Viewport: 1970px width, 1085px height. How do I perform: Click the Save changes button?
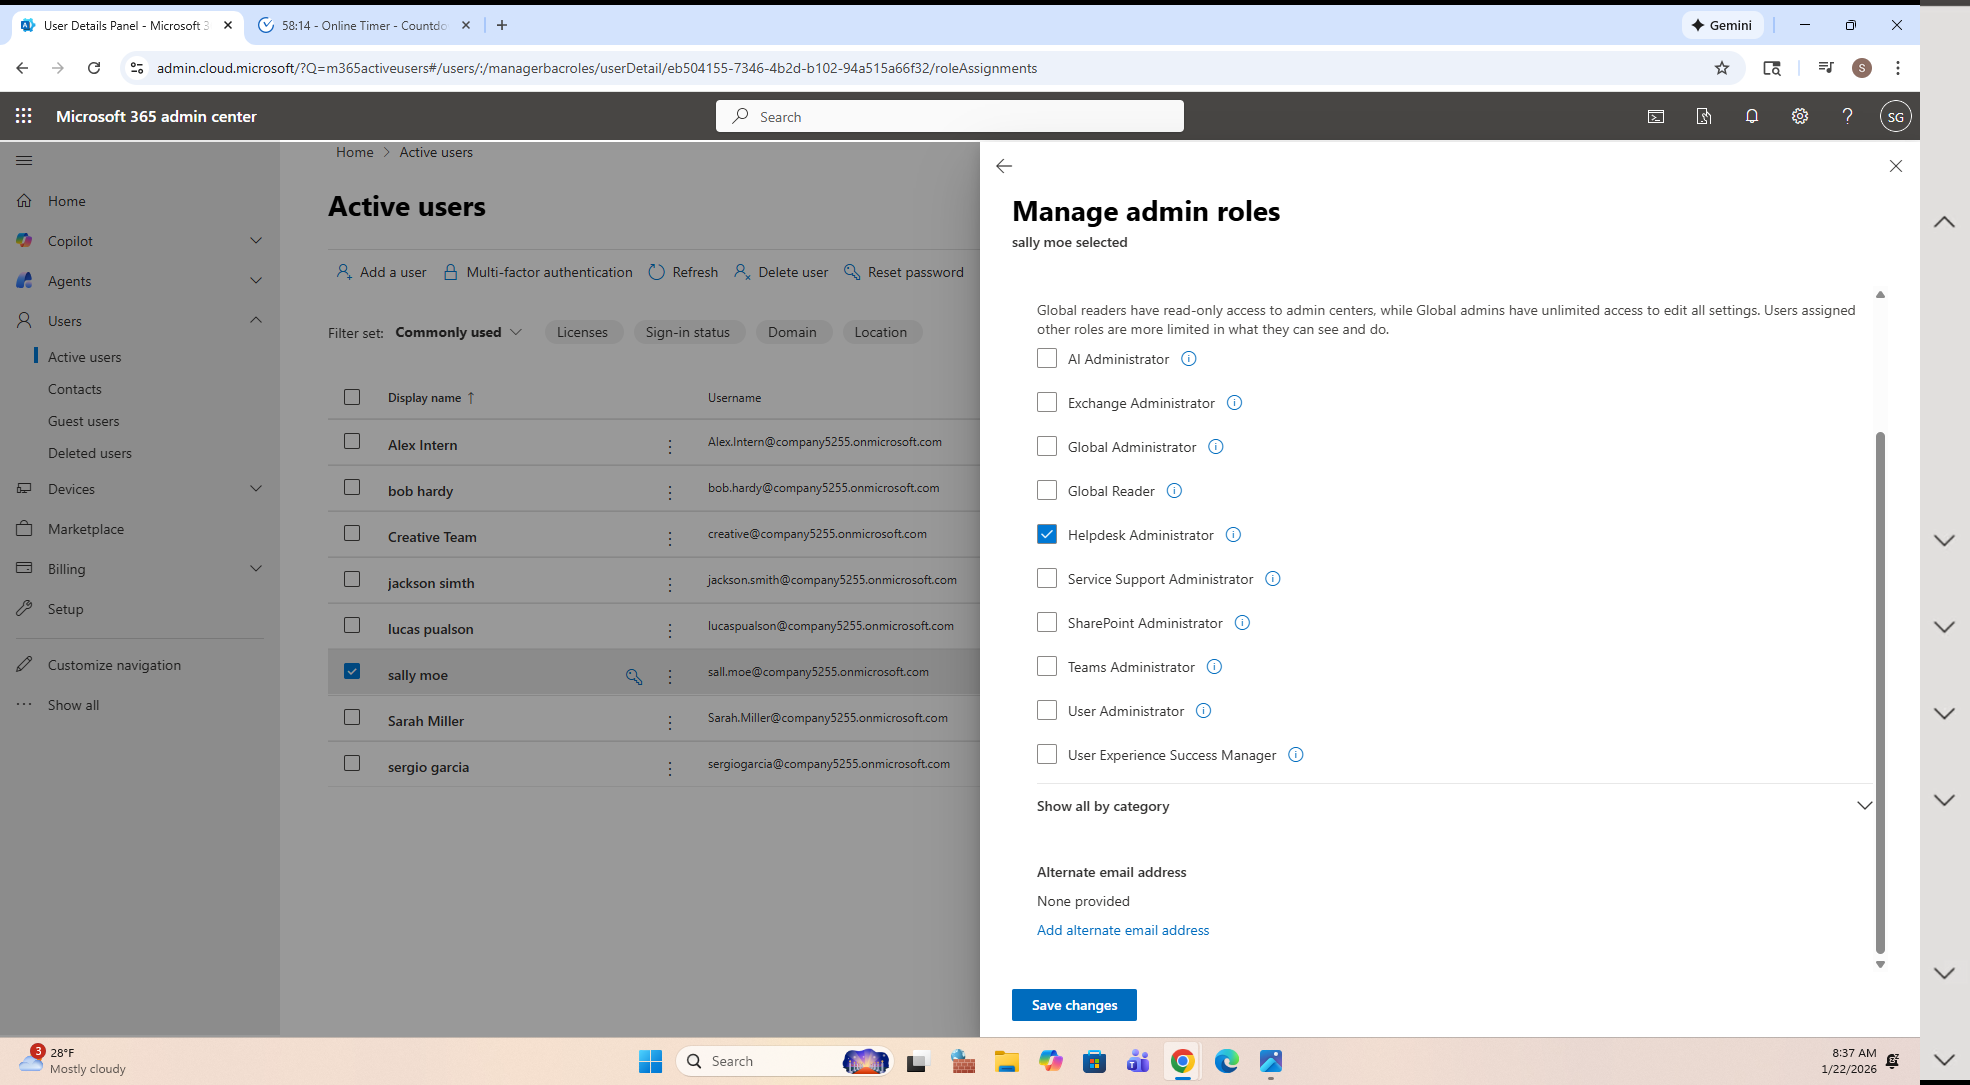[1074, 1005]
